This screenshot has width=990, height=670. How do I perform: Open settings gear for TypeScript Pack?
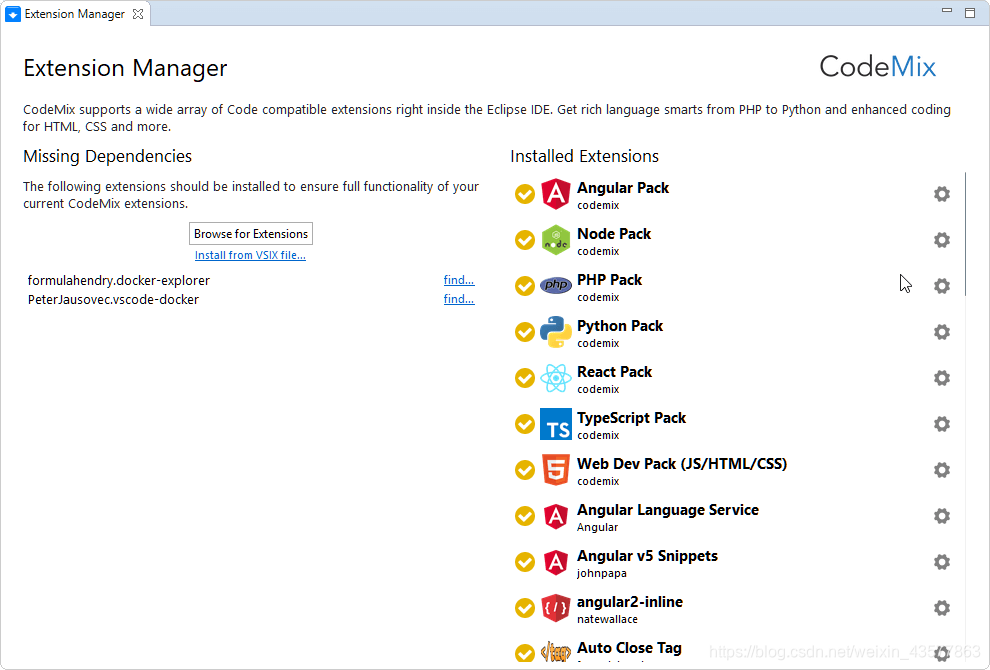pyautogui.click(x=941, y=424)
